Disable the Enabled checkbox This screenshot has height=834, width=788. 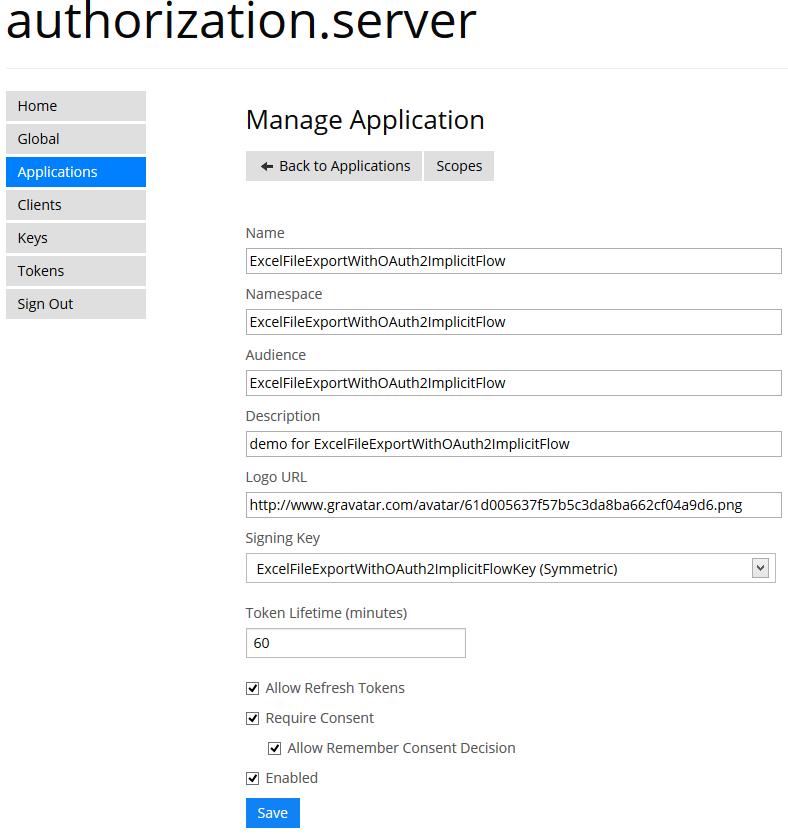[253, 778]
